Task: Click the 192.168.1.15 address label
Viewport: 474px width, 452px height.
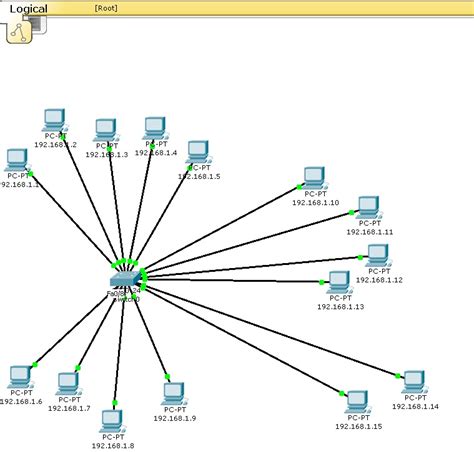Action: 359,426
